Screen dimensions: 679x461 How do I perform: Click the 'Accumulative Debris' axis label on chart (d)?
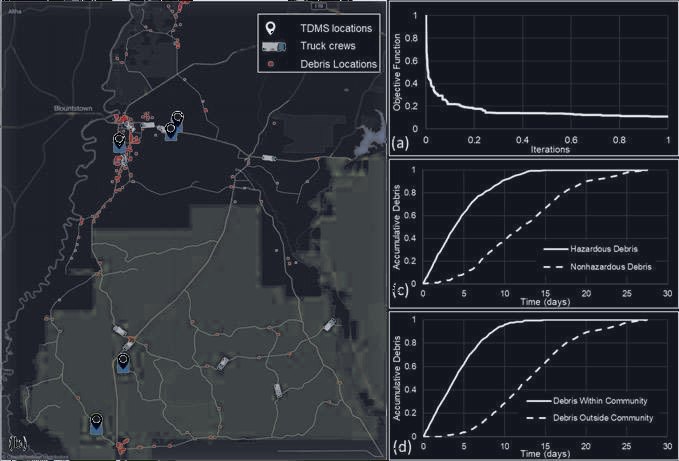pyautogui.click(x=397, y=378)
